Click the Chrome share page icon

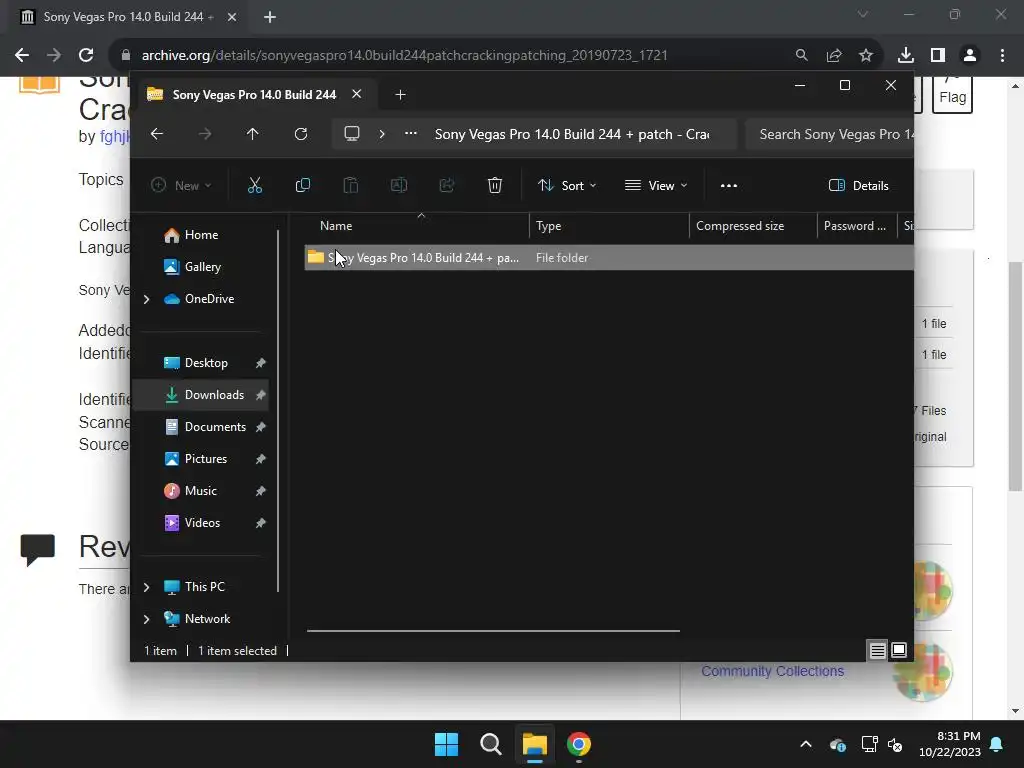tap(834, 56)
